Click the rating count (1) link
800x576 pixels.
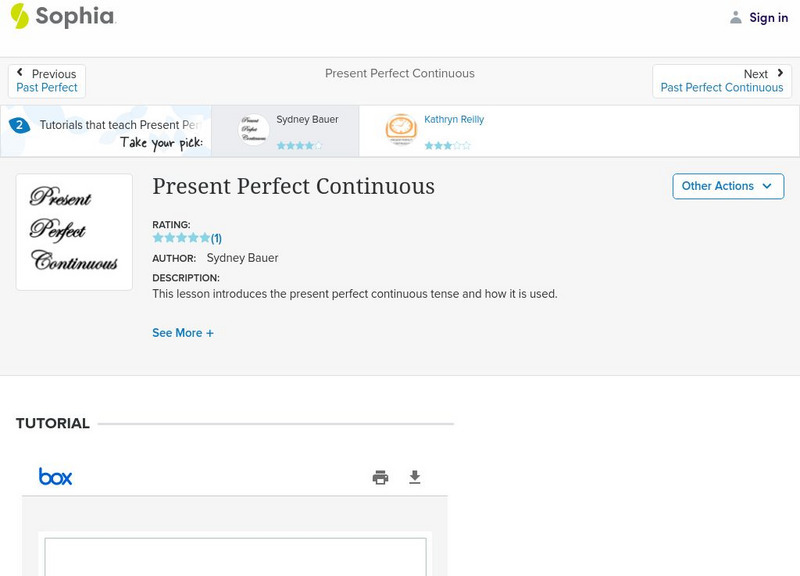[x=216, y=238]
